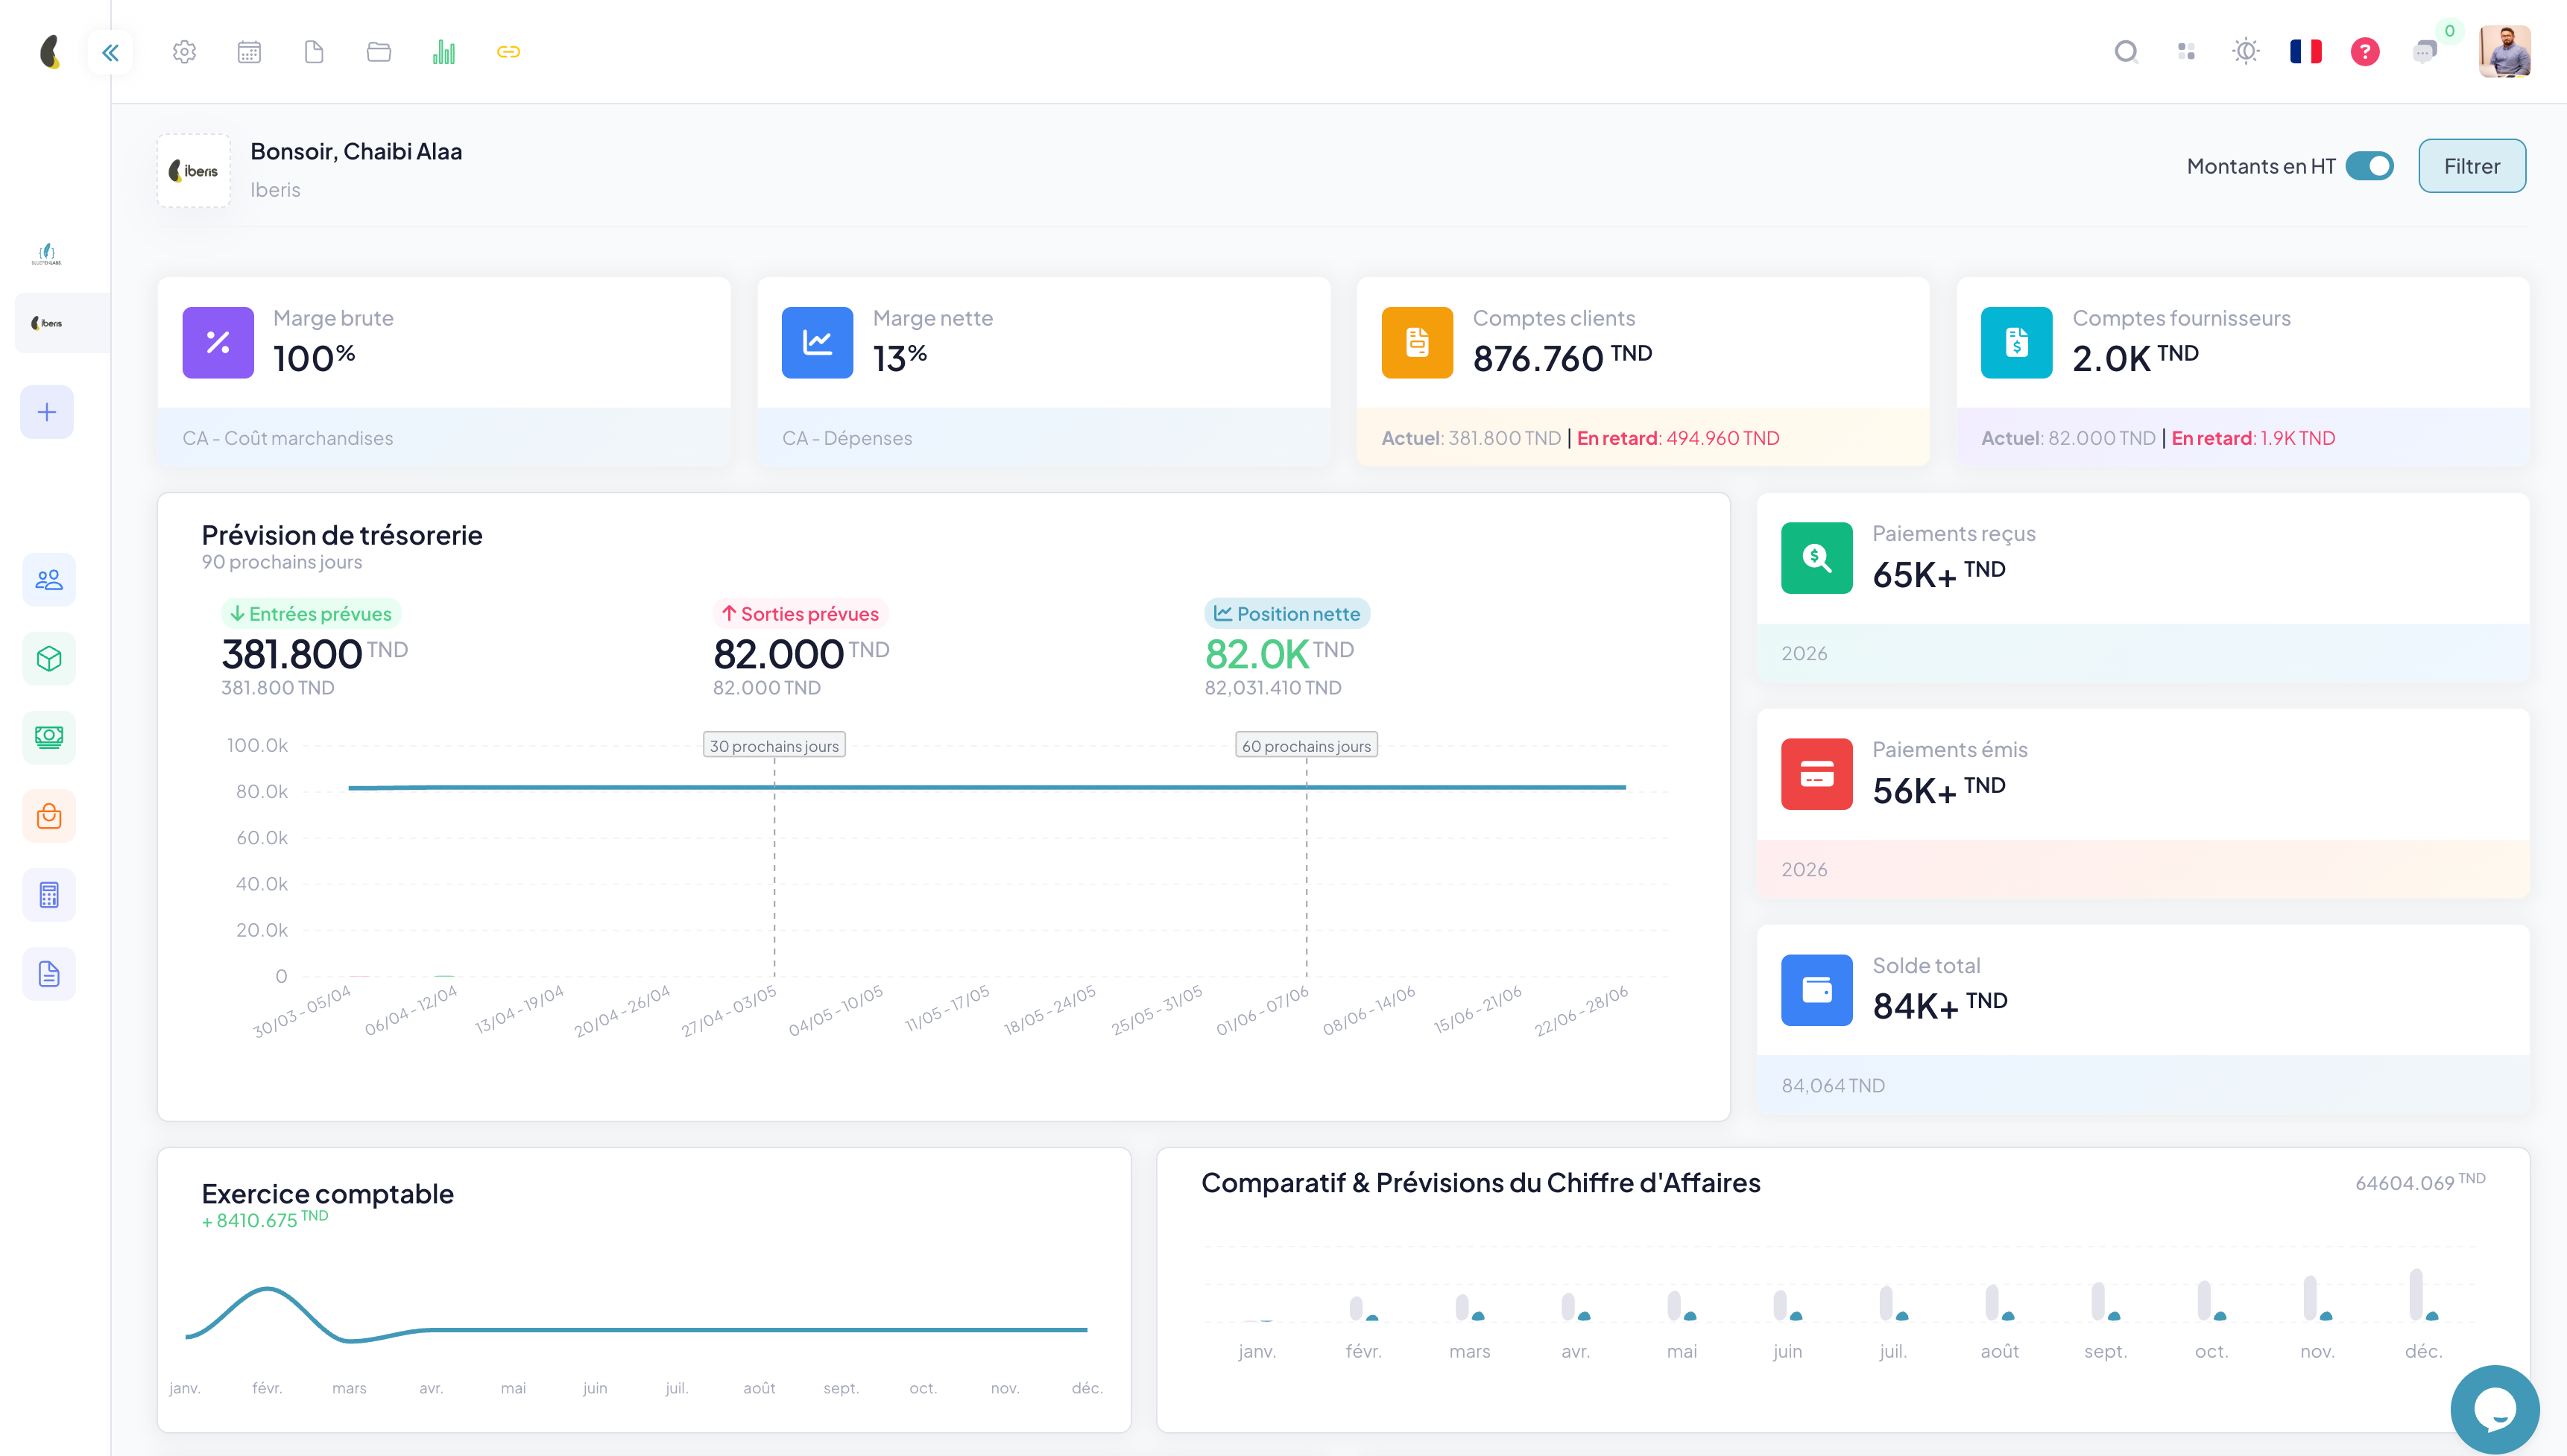Image resolution: width=2567 pixels, height=1456 pixels.
Task: Open products cube icon in sidebar
Action: click(49, 659)
